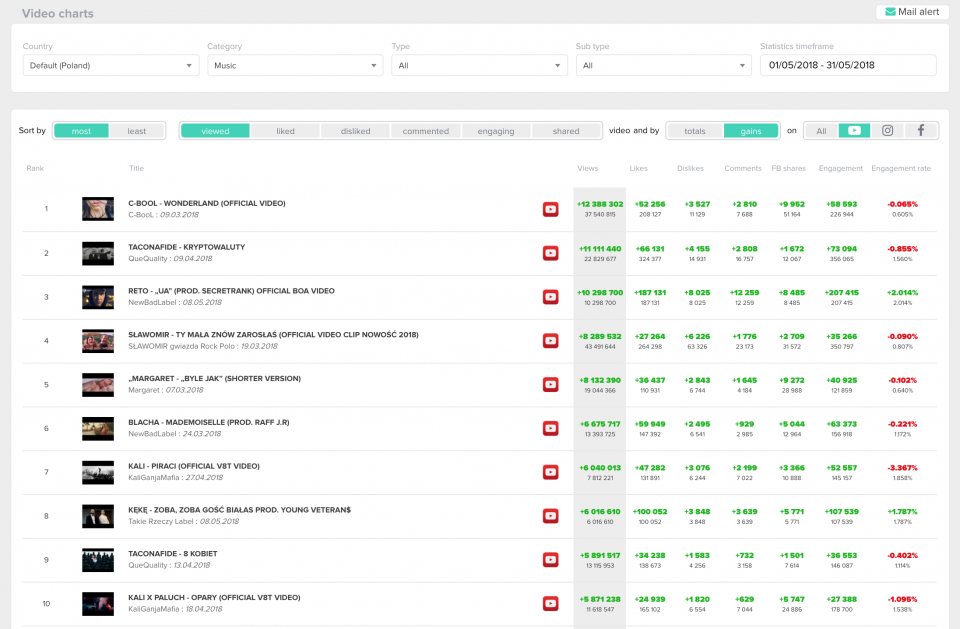Image resolution: width=960 pixels, height=629 pixels.
Task: Open YouTube icon for Kękę Zoba row
Action: [550, 516]
